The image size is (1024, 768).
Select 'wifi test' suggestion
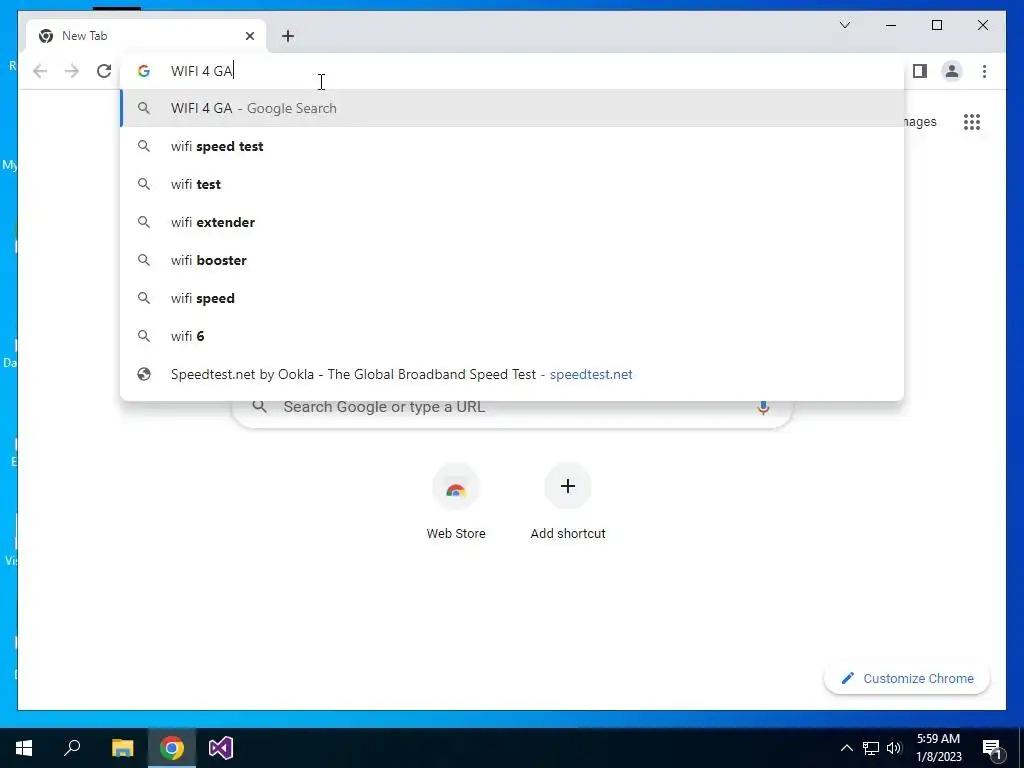tap(512, 184)
